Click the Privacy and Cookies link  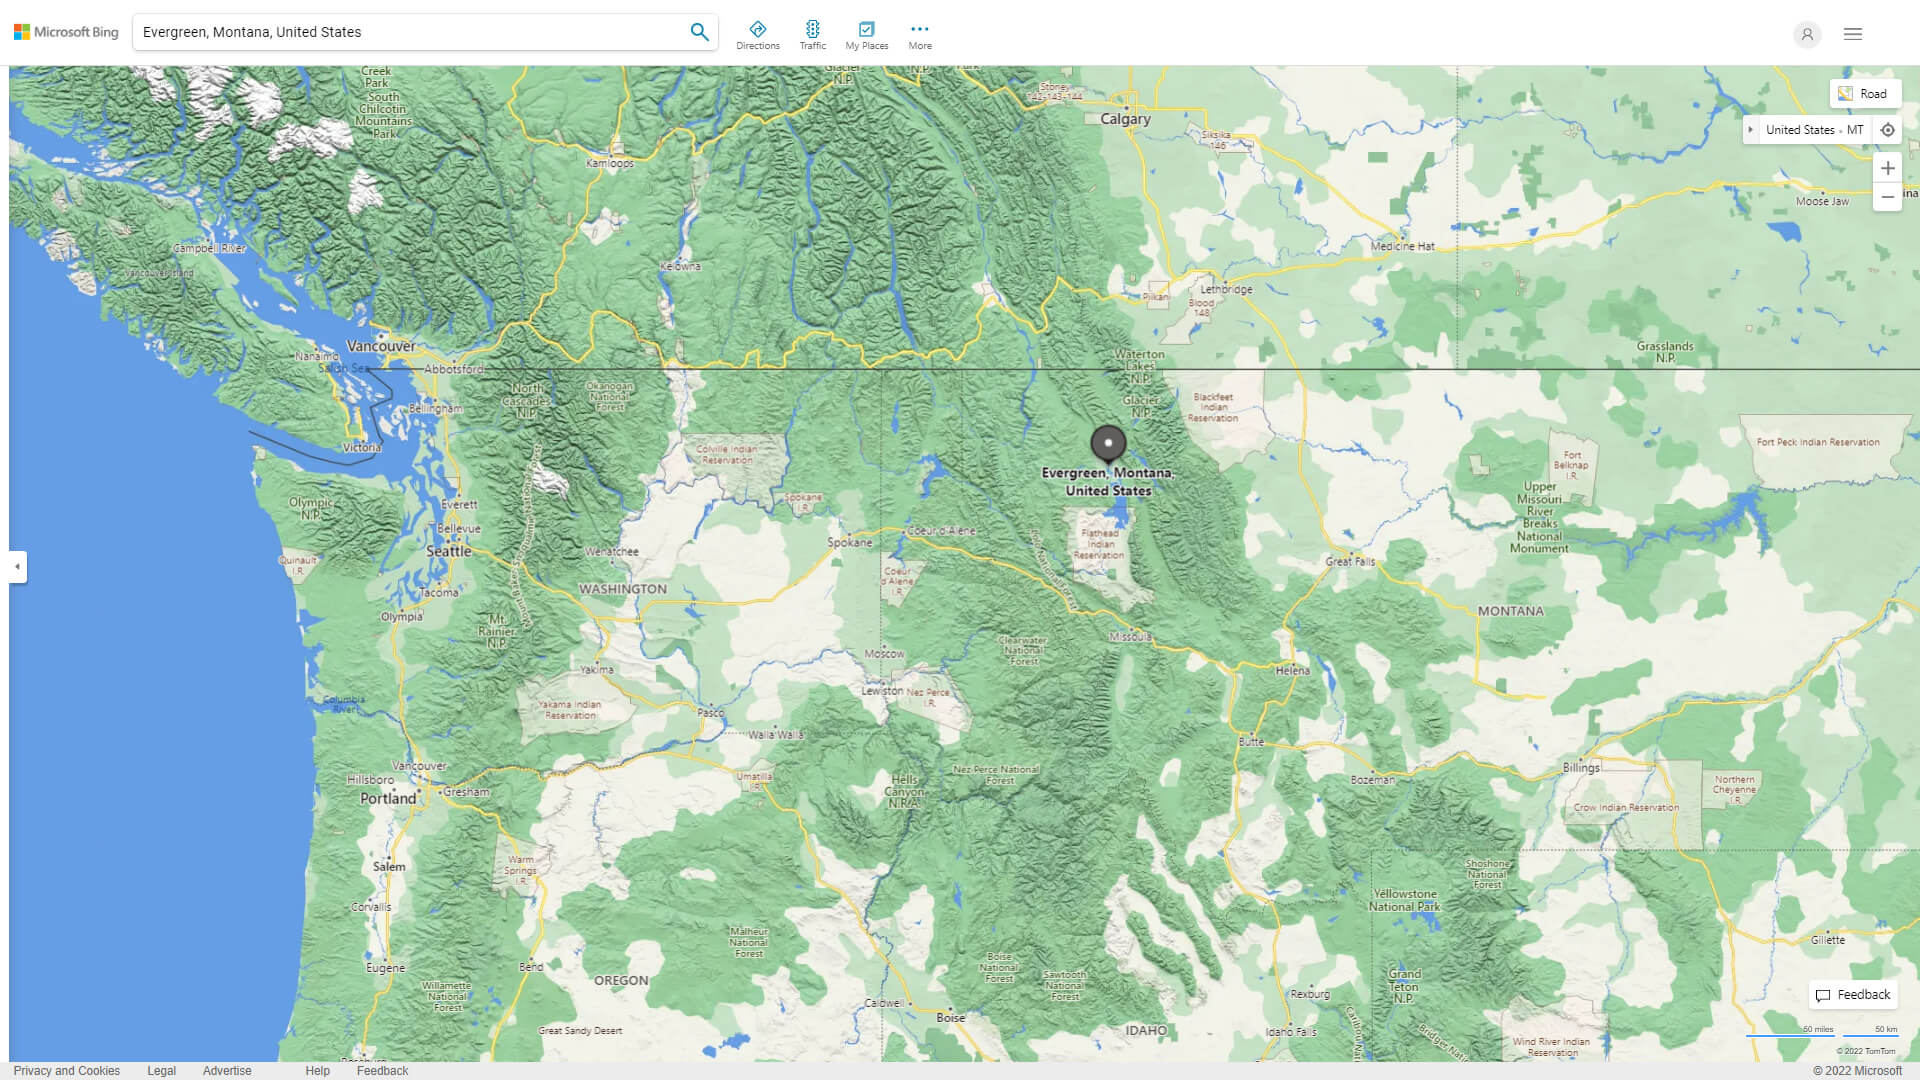click(66, 1071)
